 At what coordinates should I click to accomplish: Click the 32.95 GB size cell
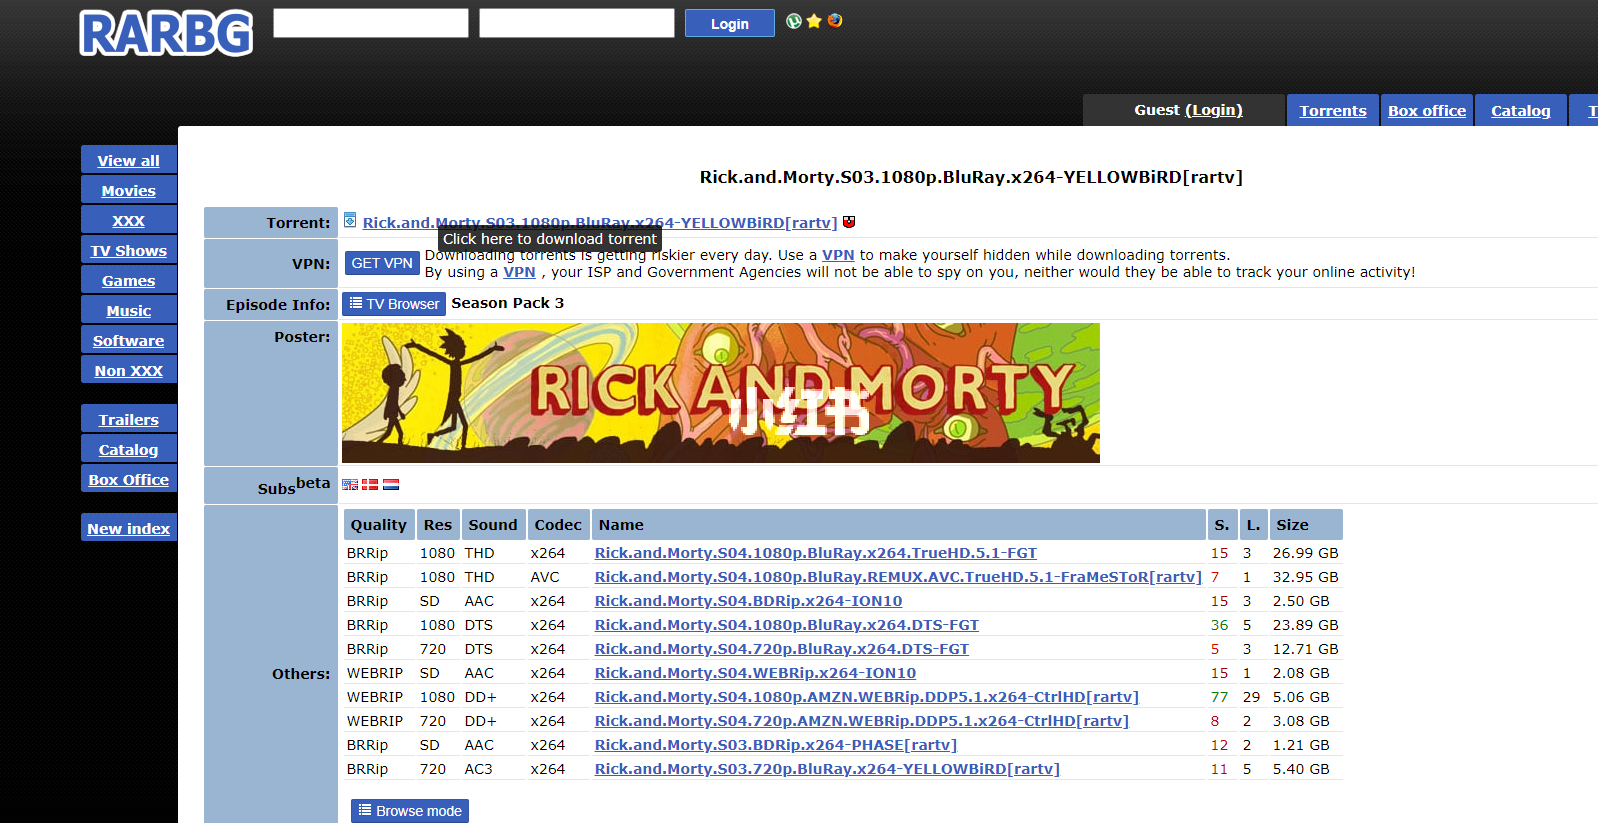[1305, 577]
